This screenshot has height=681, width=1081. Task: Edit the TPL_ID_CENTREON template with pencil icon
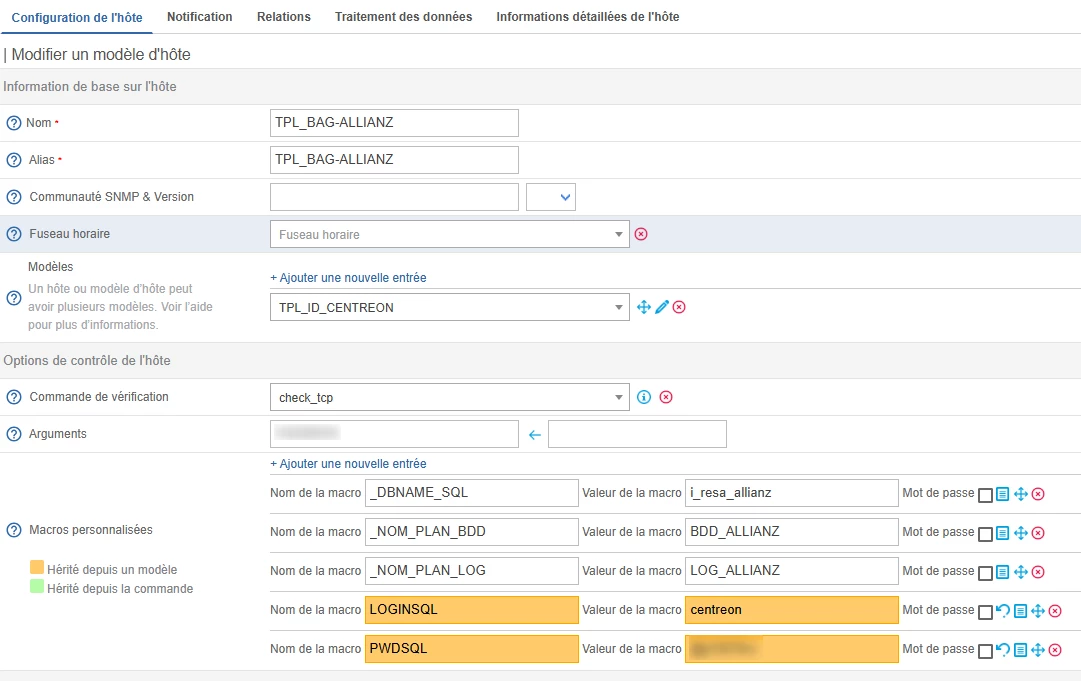(661, 307)
